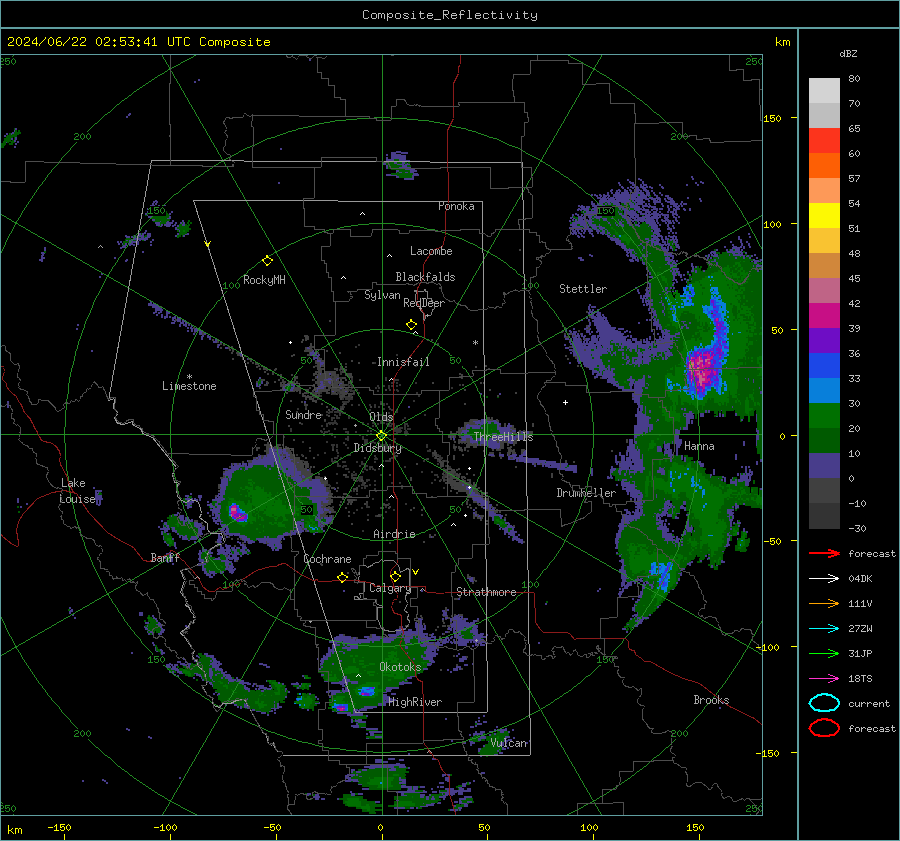The image size is (900, 841).
Task: Select the bright yellow 54-51 dBZ swatch
Action: [x=824, y=216]
